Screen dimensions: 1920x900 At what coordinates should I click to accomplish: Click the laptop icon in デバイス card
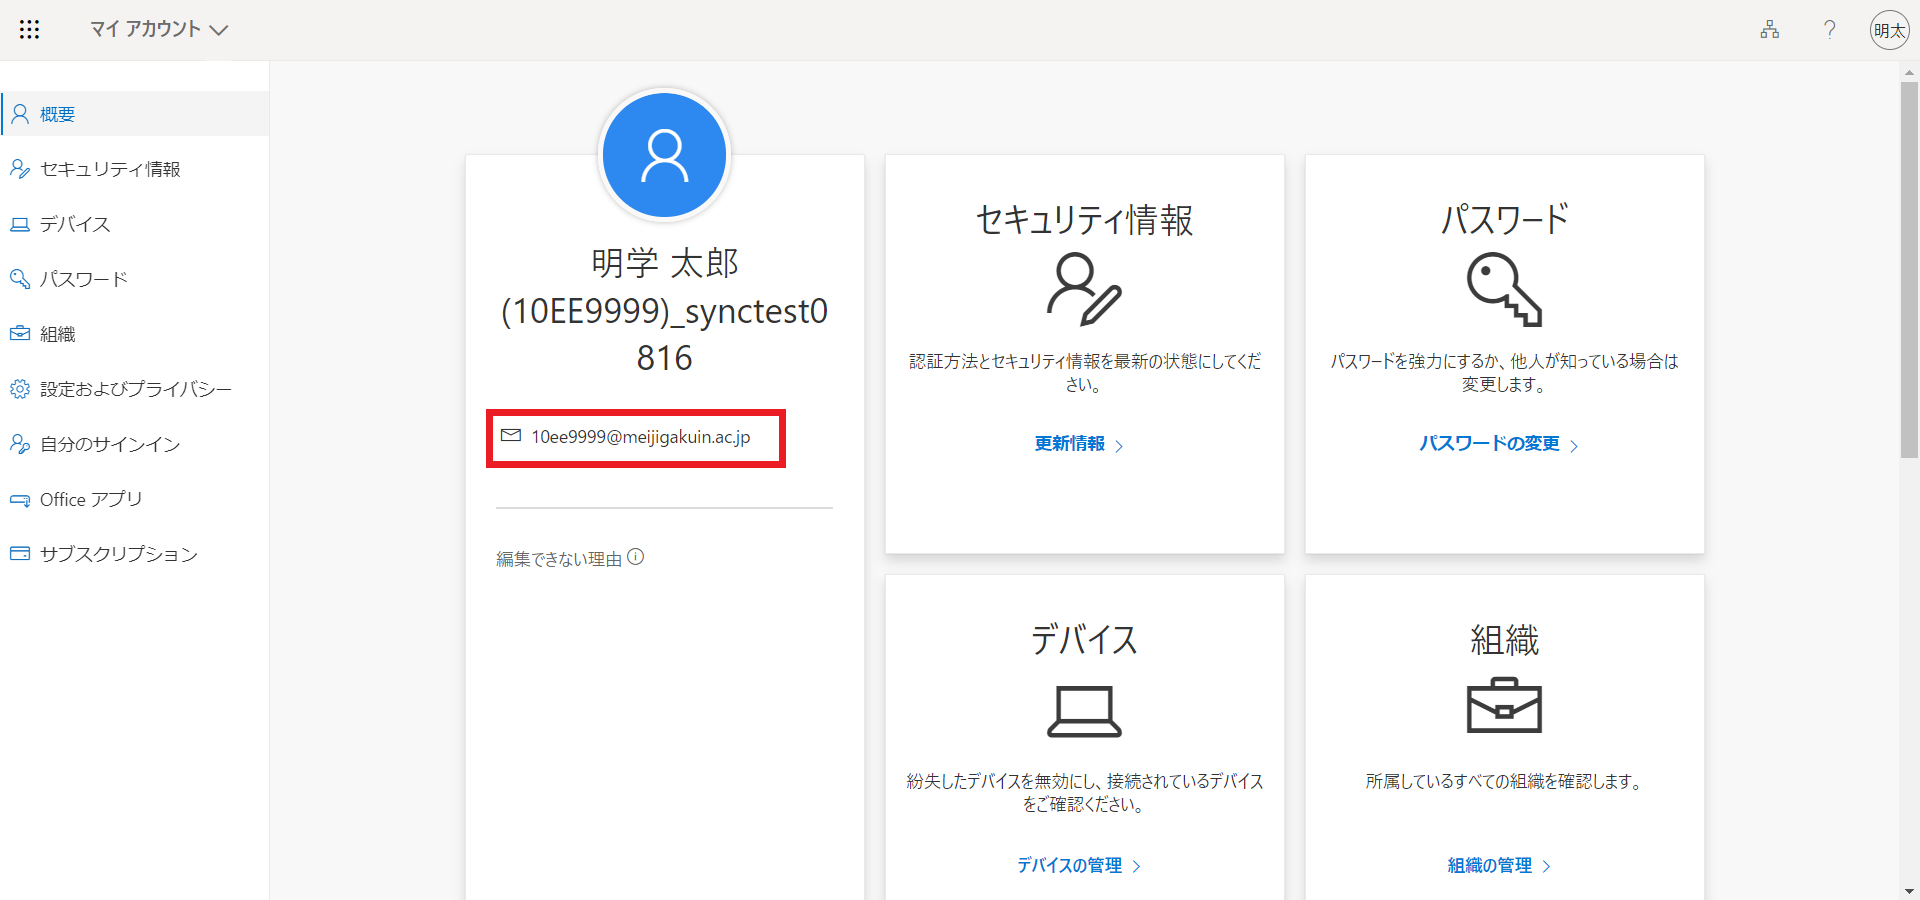click(x=1084, y=711)
